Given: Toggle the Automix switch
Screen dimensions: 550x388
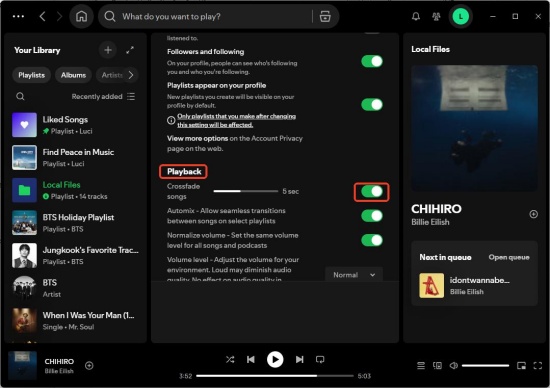Looking at the screenshot, I should tap(372, 216).
